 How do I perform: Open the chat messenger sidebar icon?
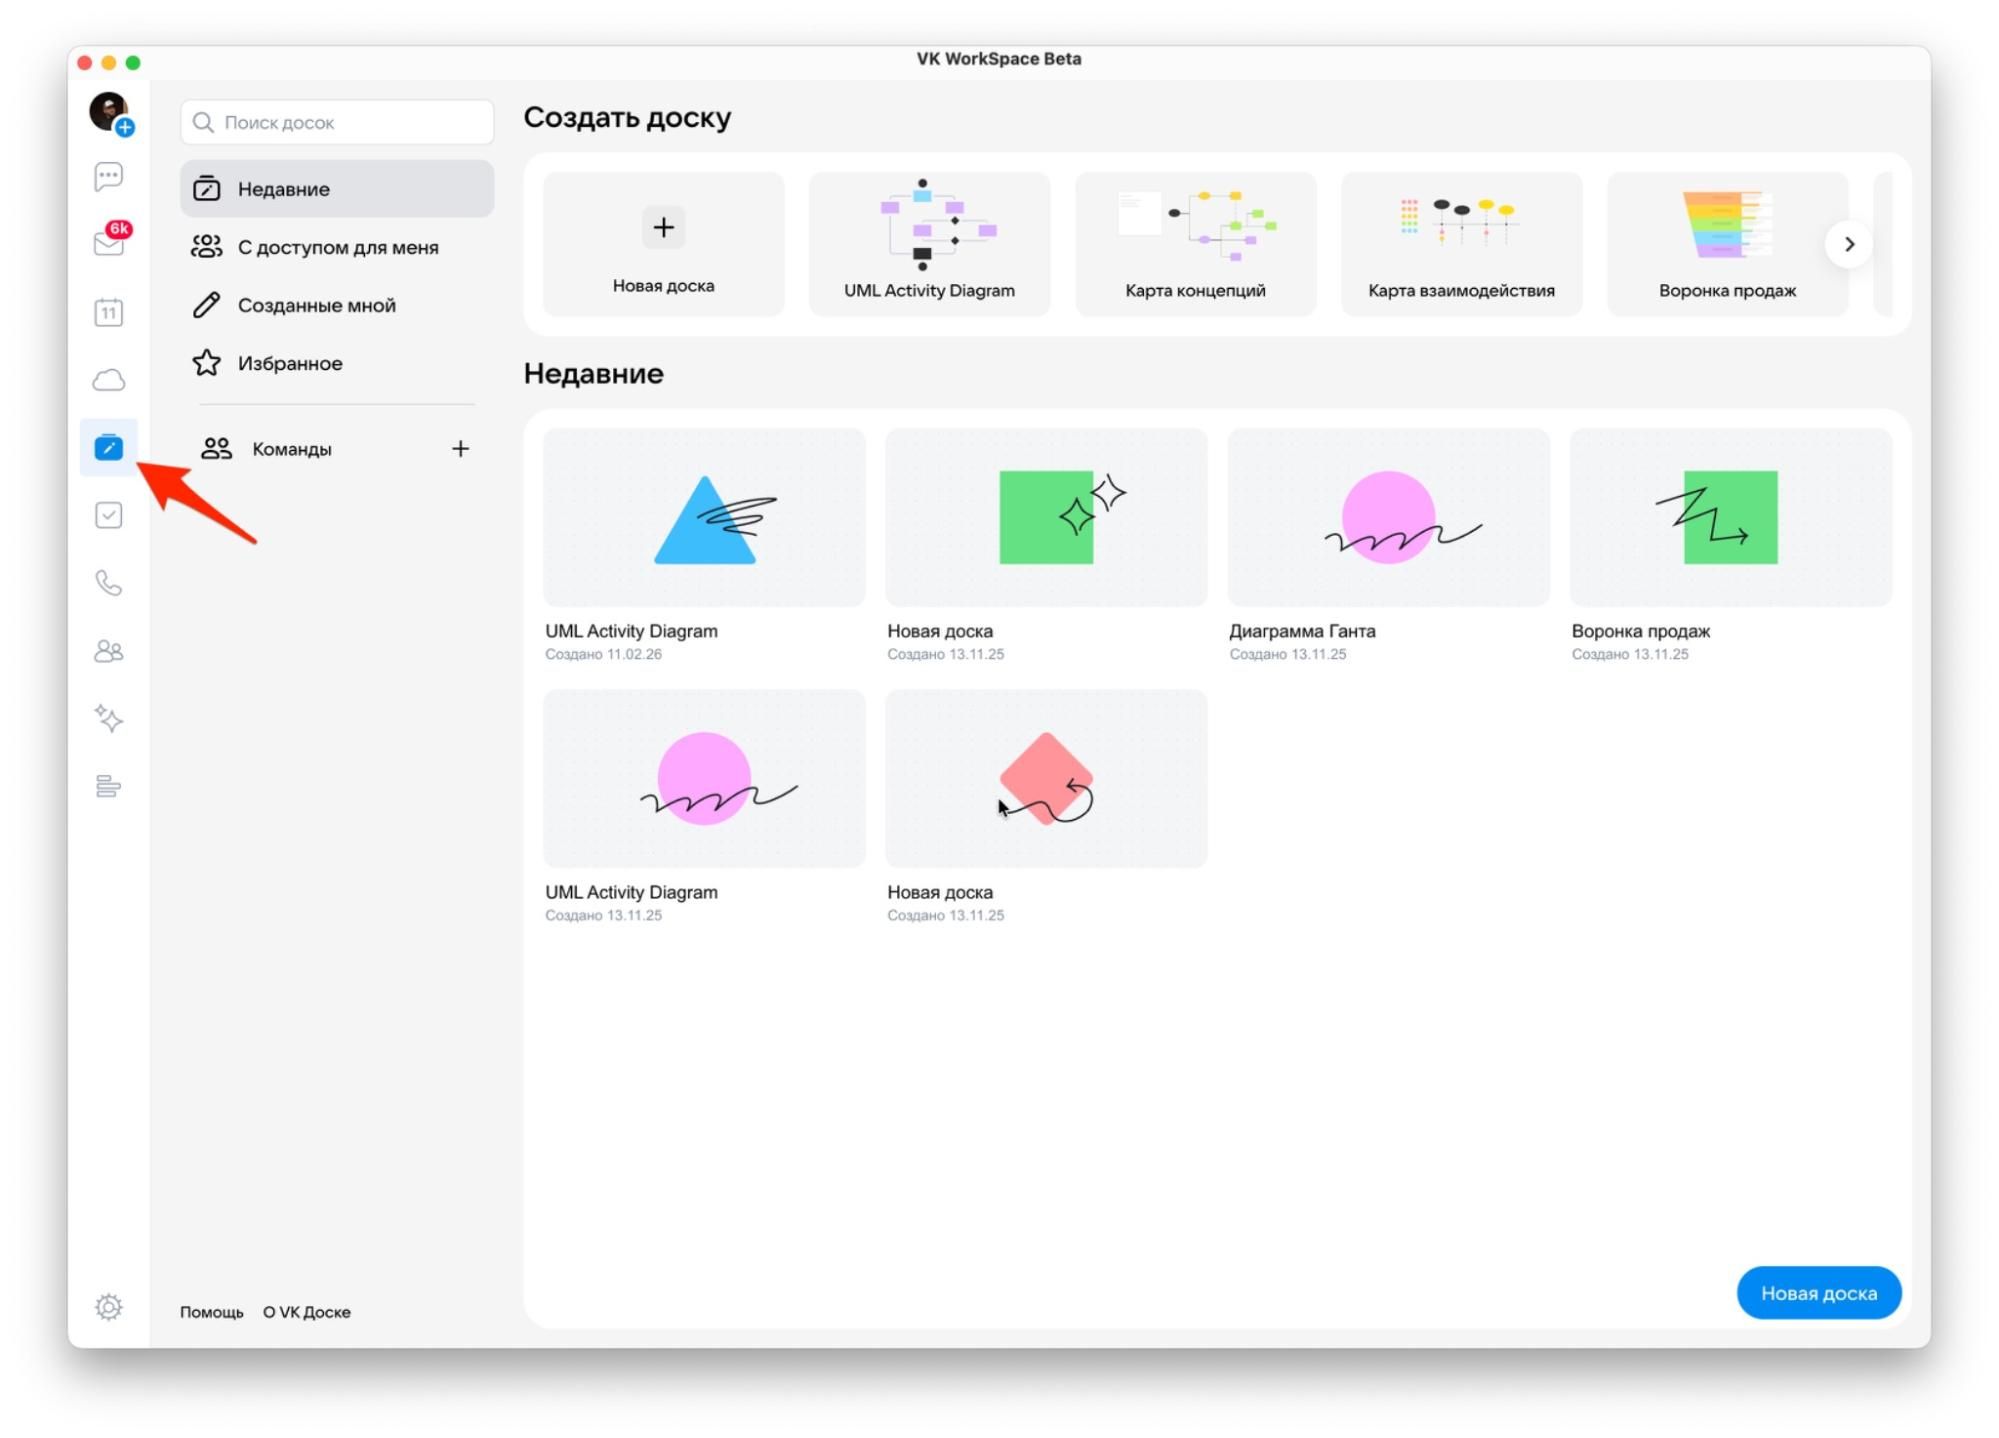(x=108, y=177)
